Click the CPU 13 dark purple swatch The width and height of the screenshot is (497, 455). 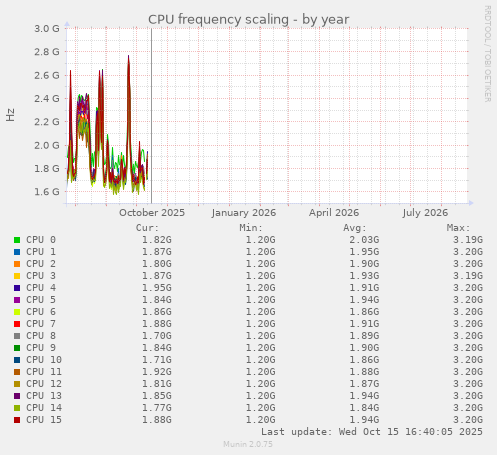(x=17, y=396)
